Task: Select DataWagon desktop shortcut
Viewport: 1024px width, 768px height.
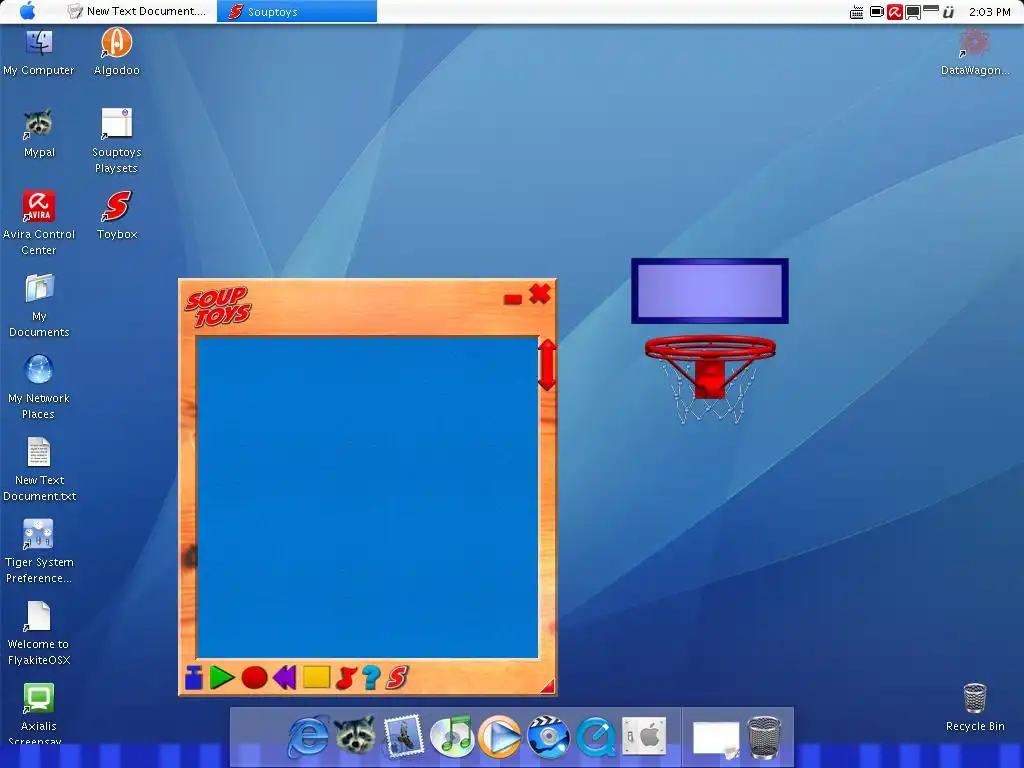Action: [x=974, y=53]
